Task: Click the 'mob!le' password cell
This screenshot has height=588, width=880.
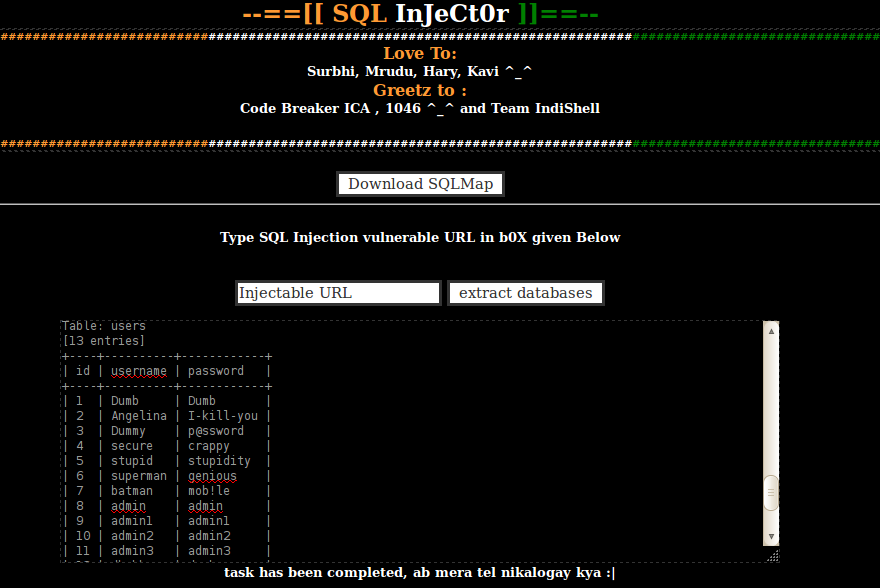Action: [209, 491]
